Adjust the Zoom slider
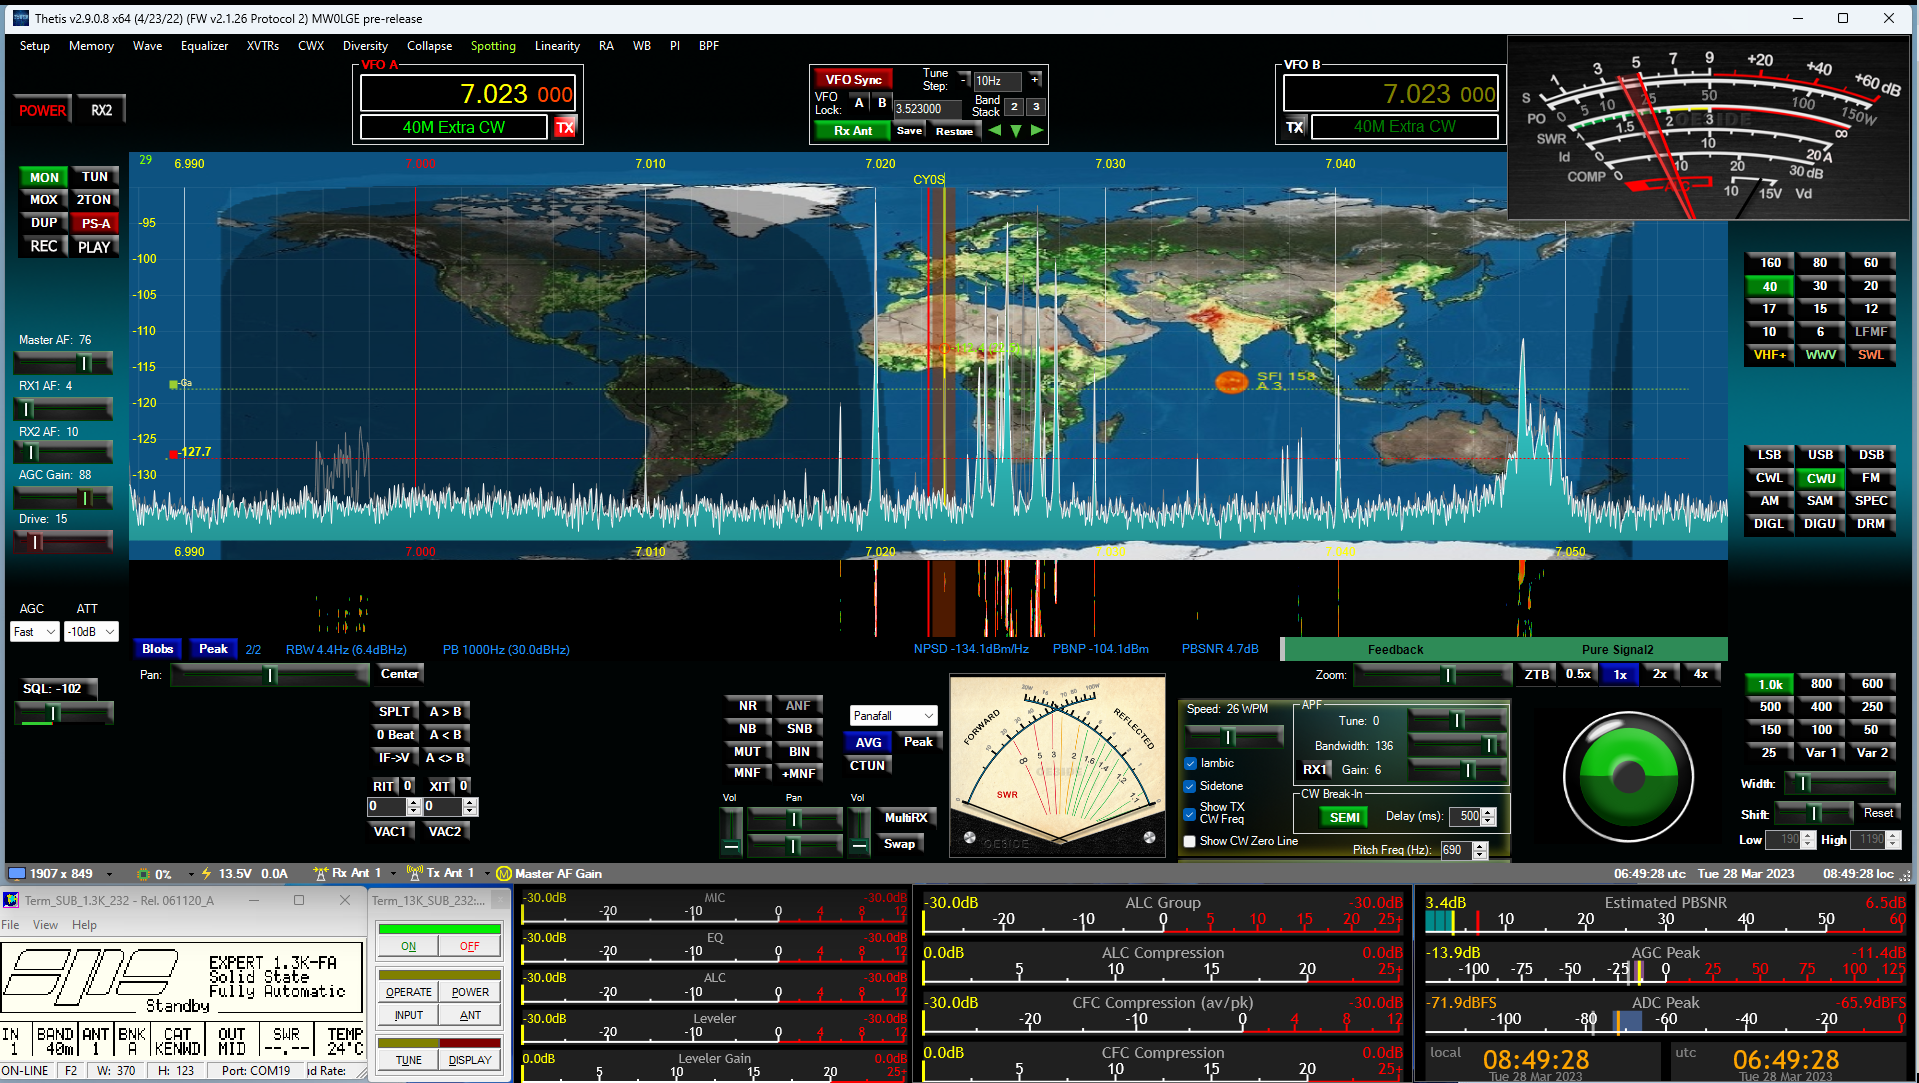 [x=1432, y=675]
